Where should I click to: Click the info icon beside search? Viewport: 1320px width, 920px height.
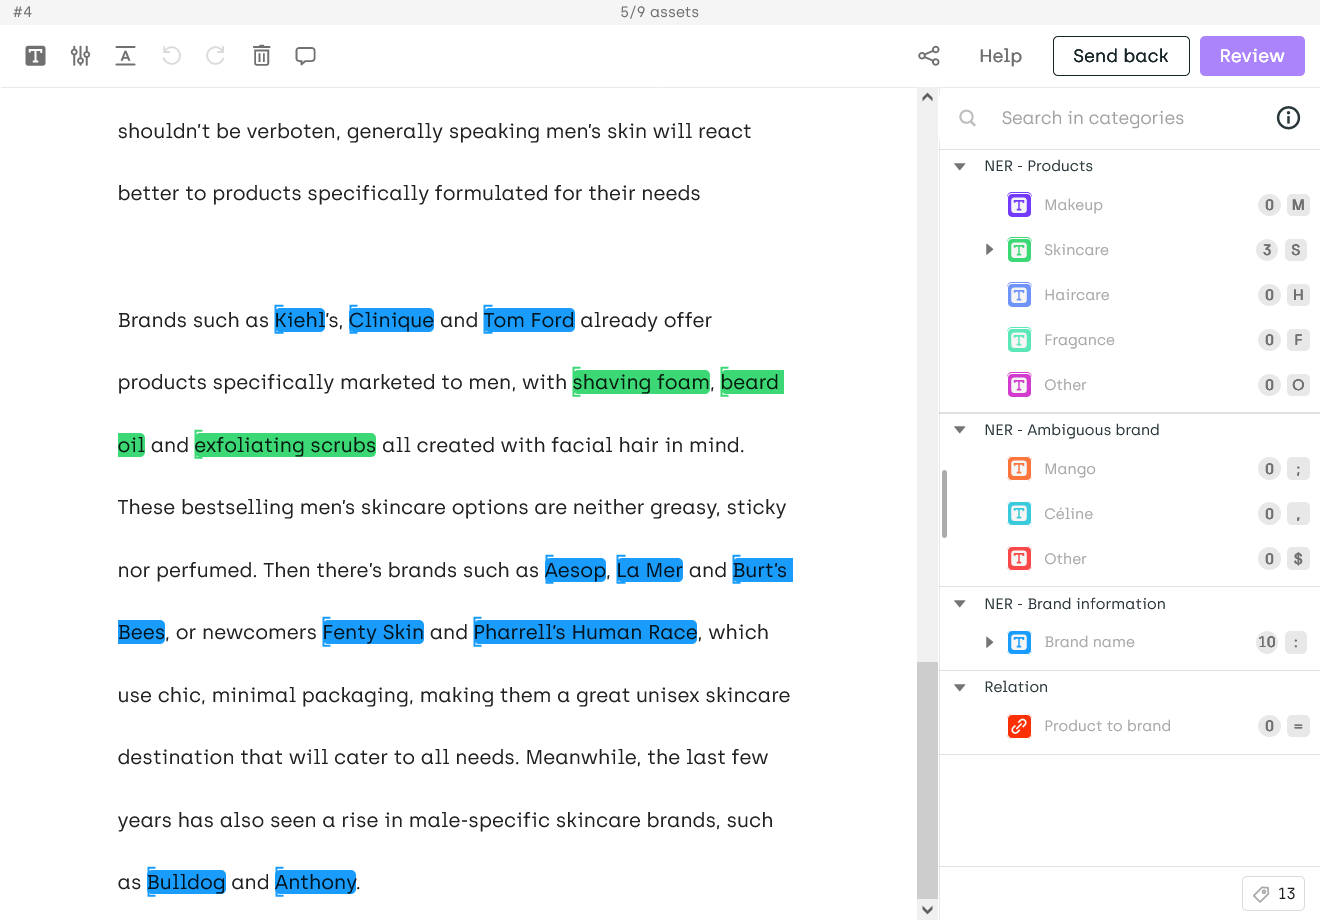[x=1288, y=118]
